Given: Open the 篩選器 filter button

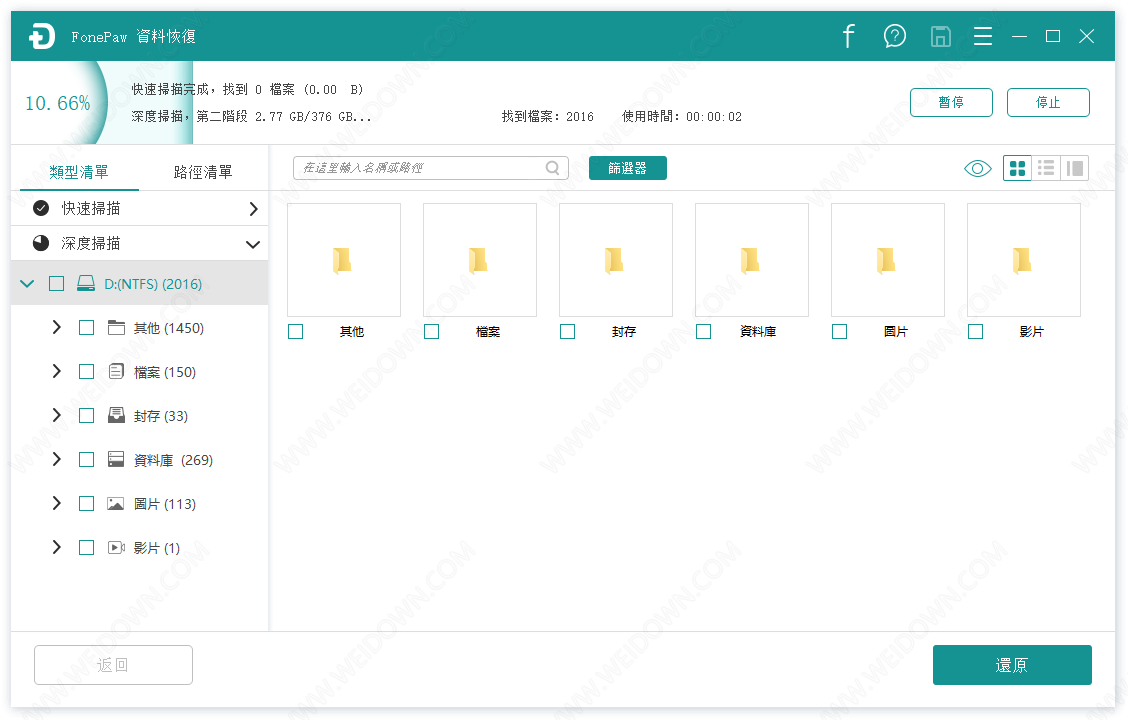Looking at the screenshot, I should point(627,168).
